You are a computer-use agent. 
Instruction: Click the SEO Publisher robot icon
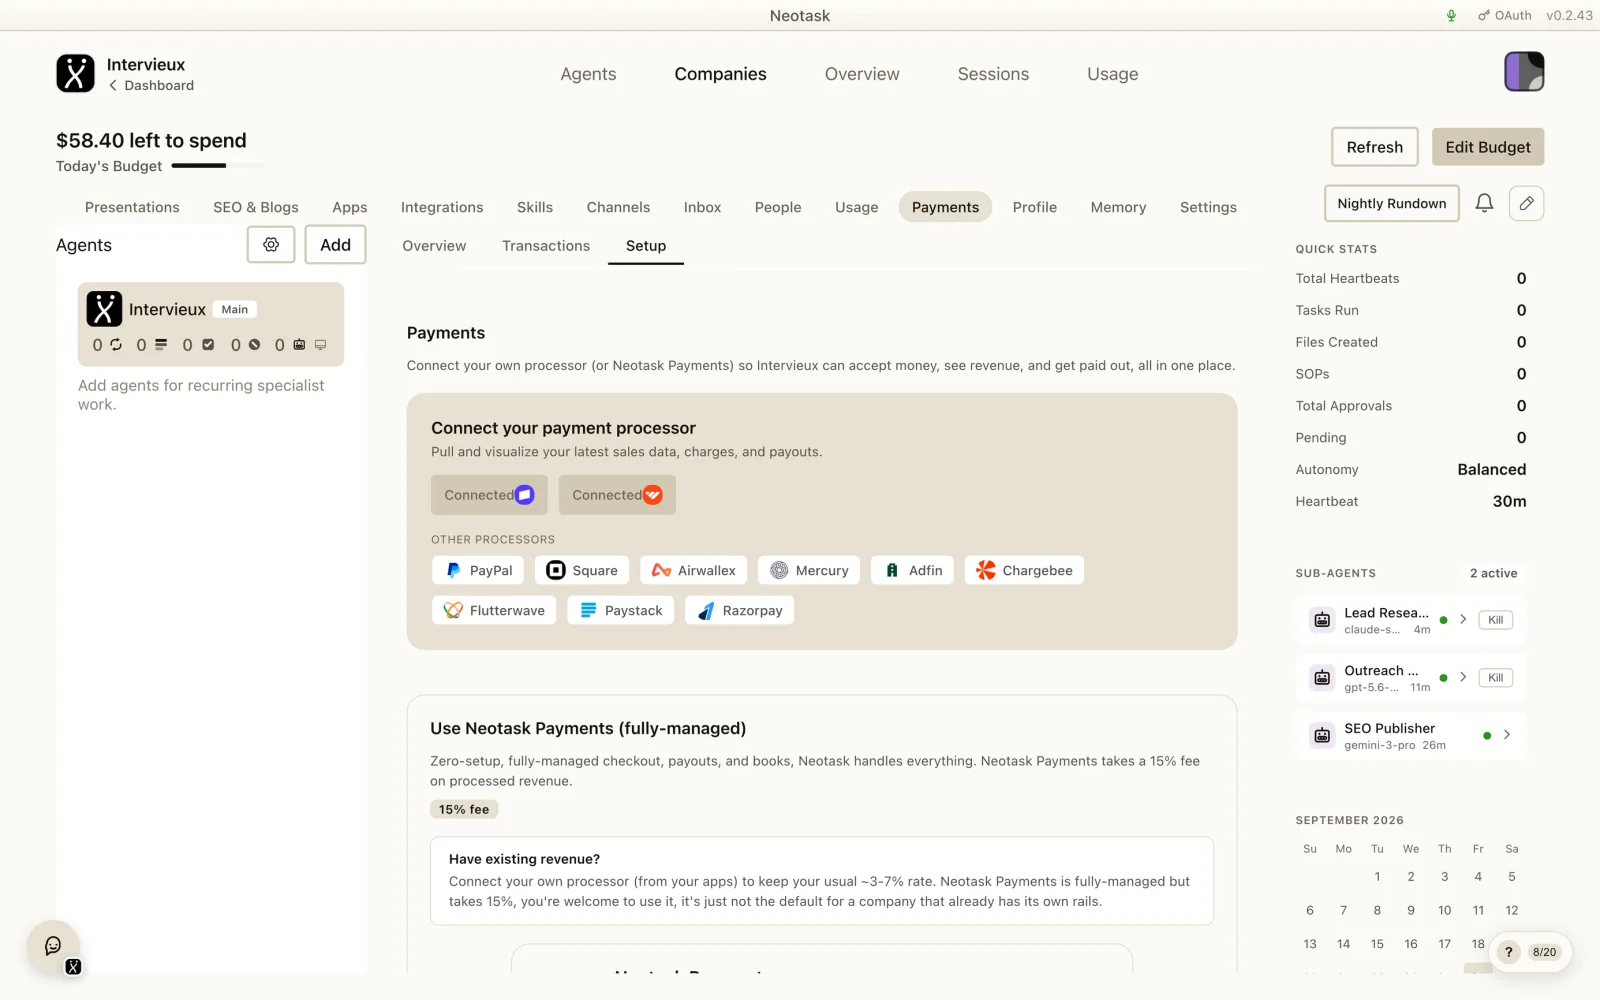pos(1322,736)
